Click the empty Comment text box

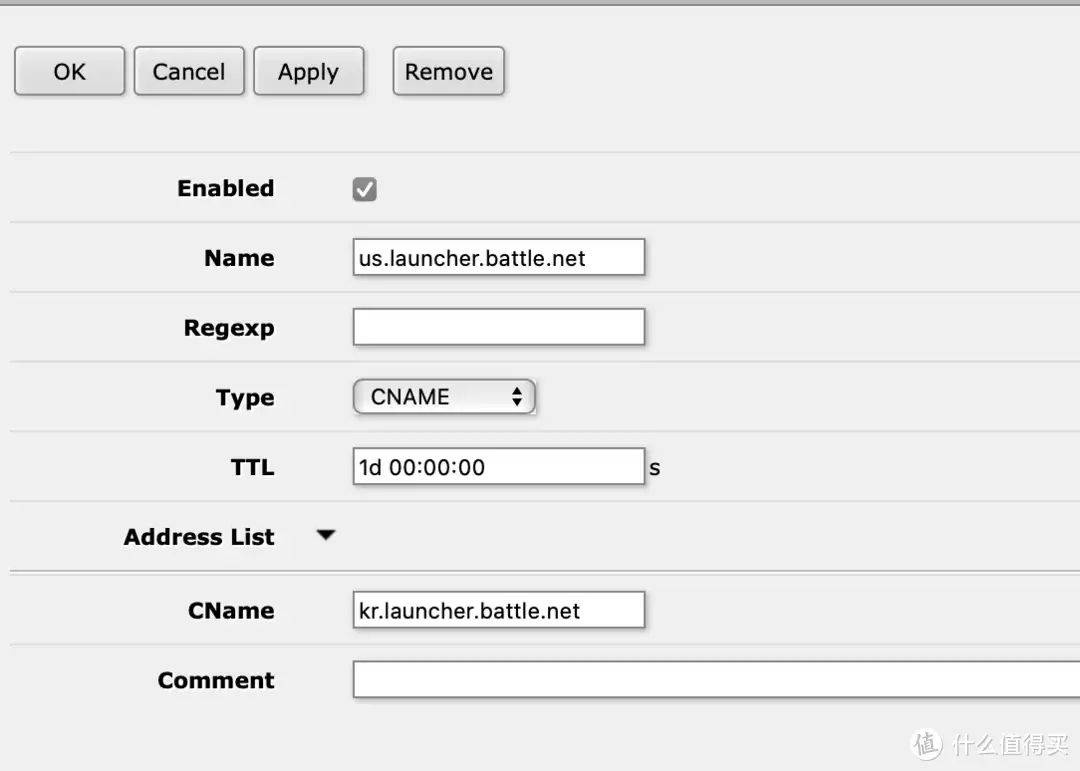[x=715, y=680]
